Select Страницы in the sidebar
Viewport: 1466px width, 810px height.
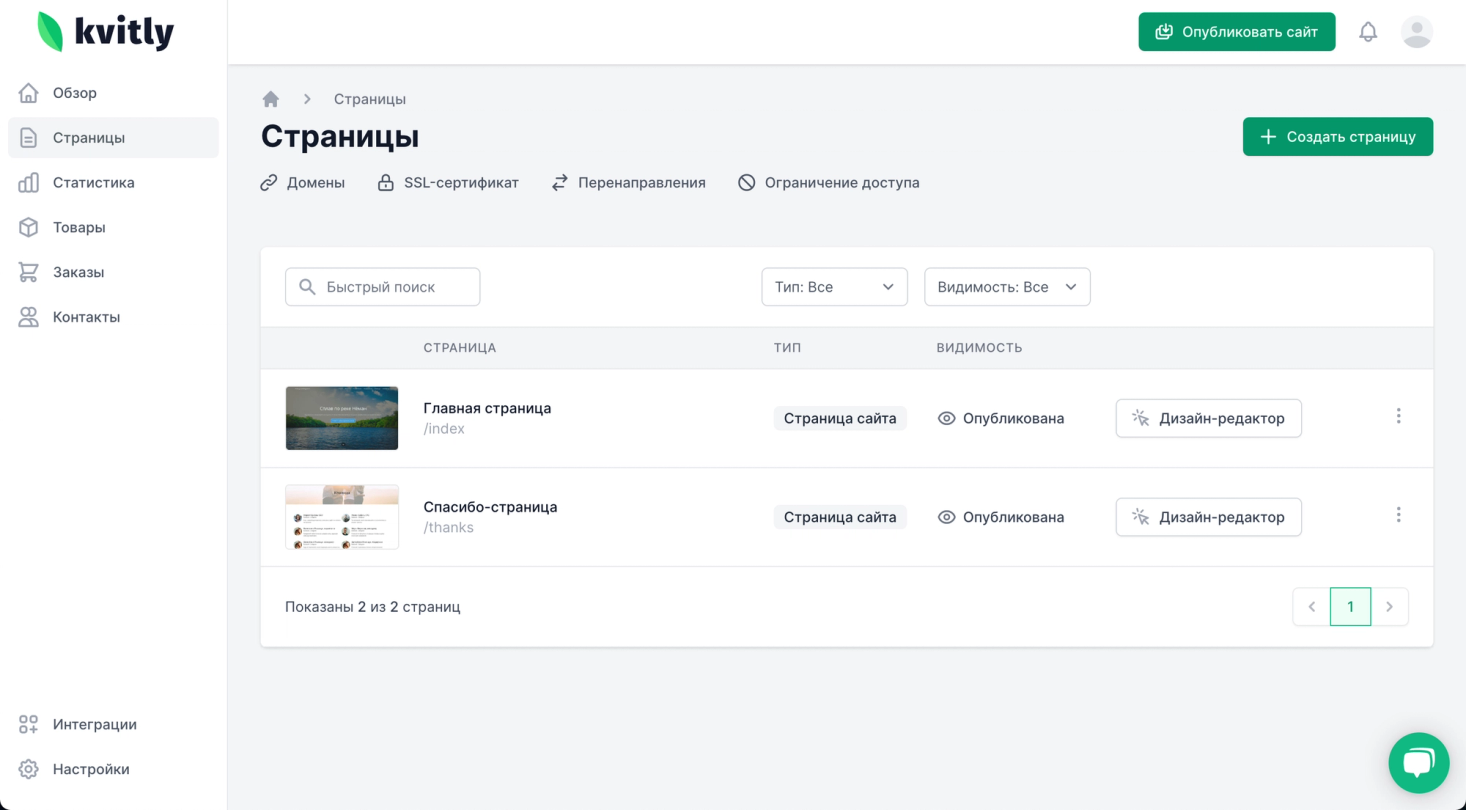(113, 138)
